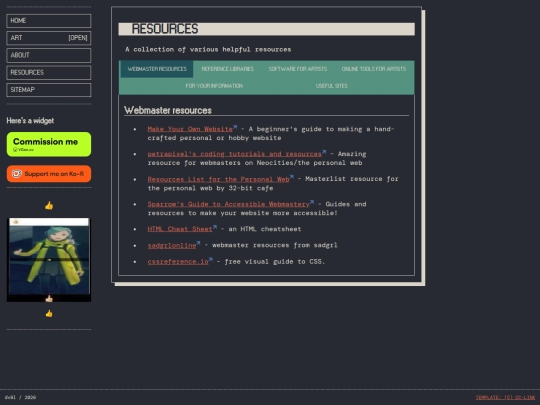540x405 pixels.
Task: Click 'webmaster resources from sadgrl' text
Action: tap(274, 245)
